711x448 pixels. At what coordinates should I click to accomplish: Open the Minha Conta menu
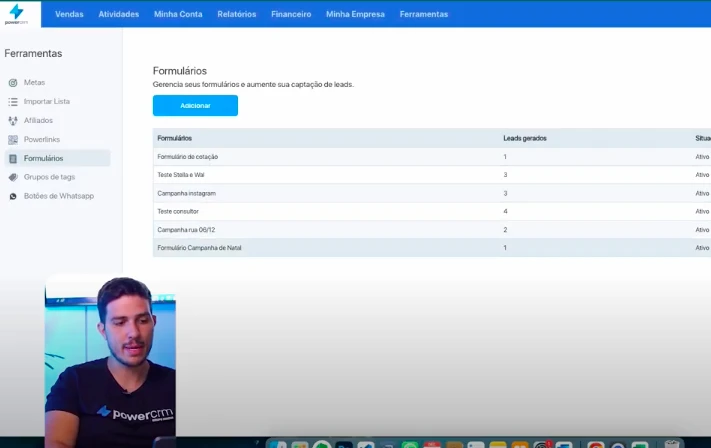178,14
